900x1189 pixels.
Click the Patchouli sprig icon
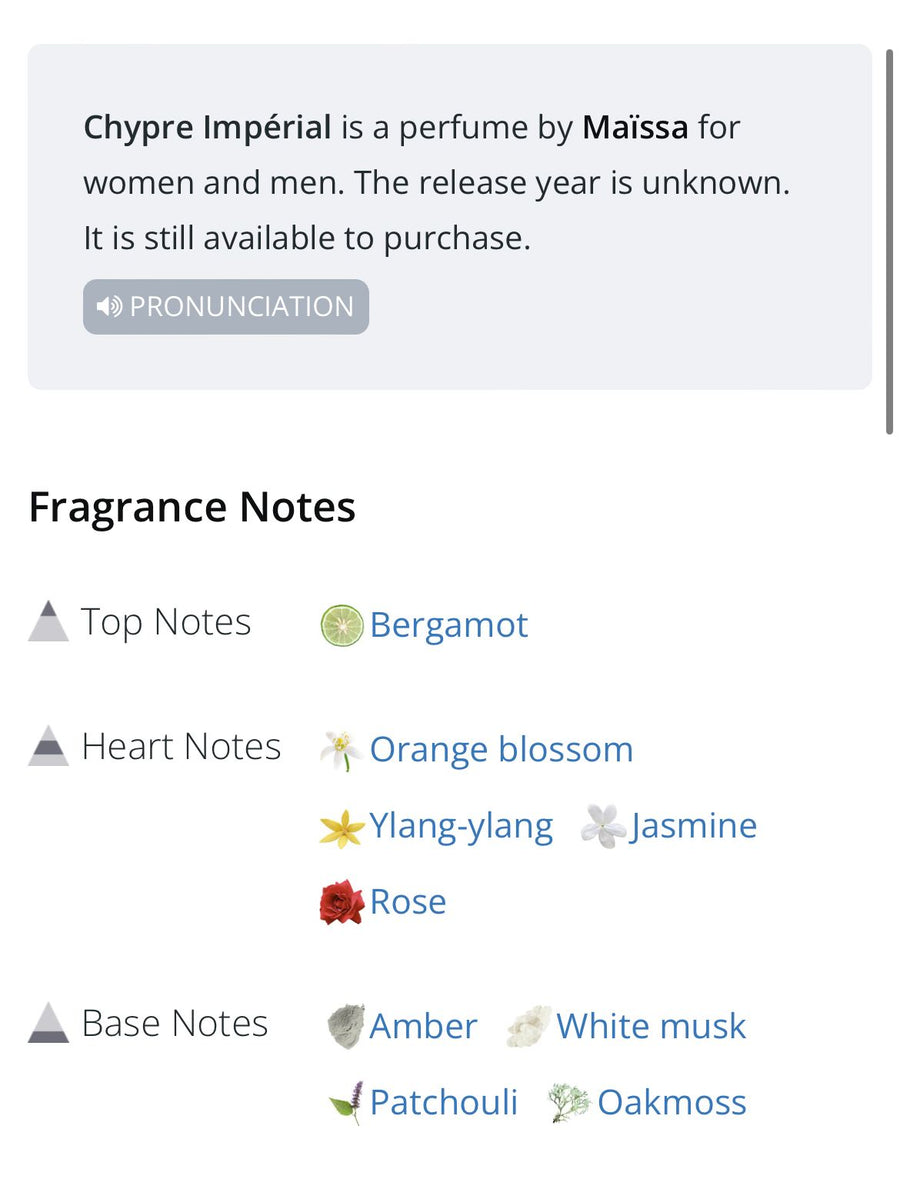pos(346,1103)
